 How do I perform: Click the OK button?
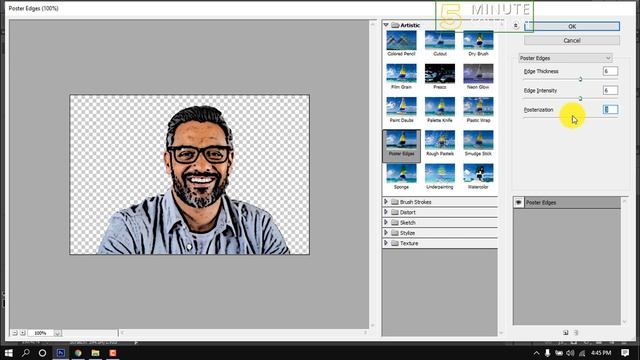coord(572,26)
